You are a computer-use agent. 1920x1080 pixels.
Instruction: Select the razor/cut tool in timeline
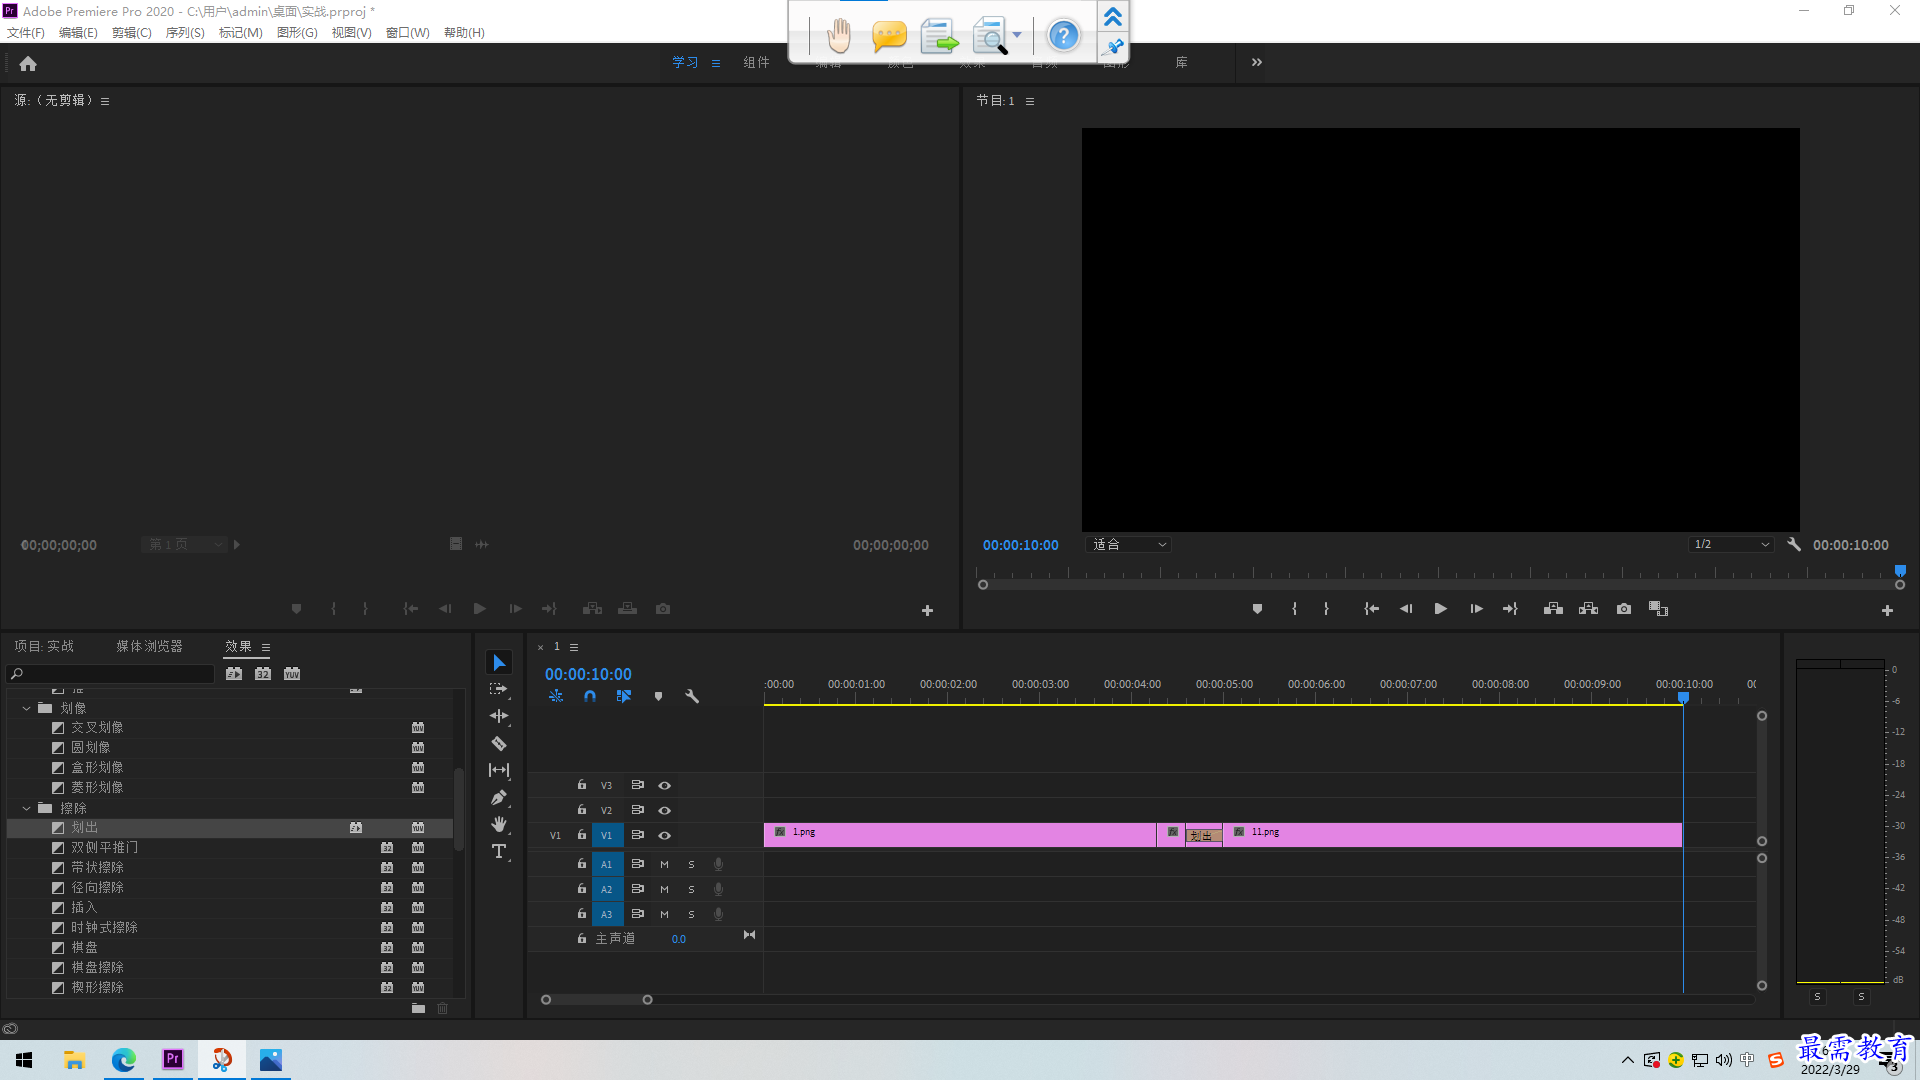coord(498,742)
